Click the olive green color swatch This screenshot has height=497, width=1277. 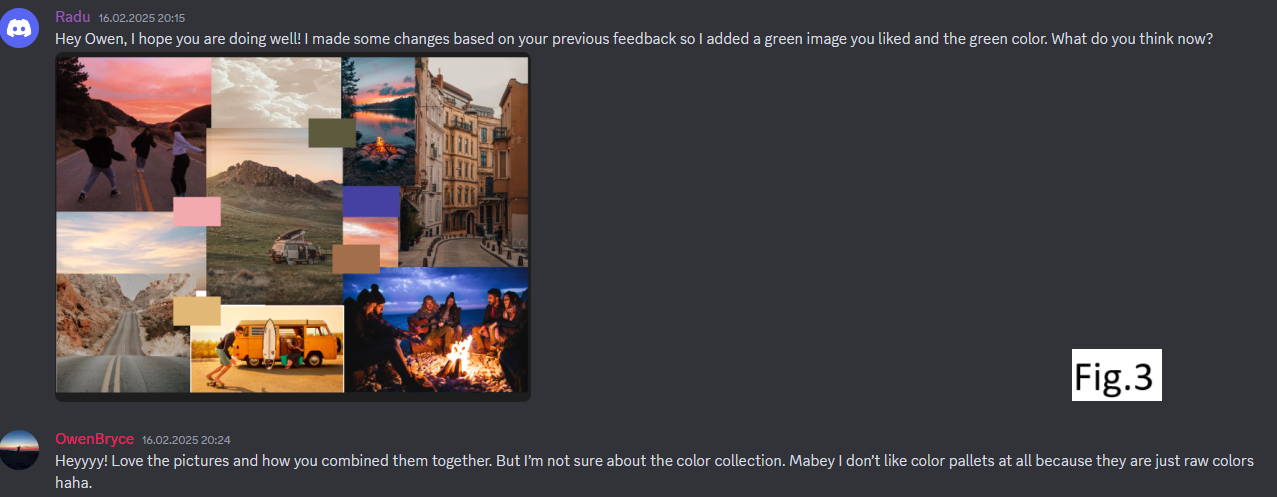(x=332, y=133)
